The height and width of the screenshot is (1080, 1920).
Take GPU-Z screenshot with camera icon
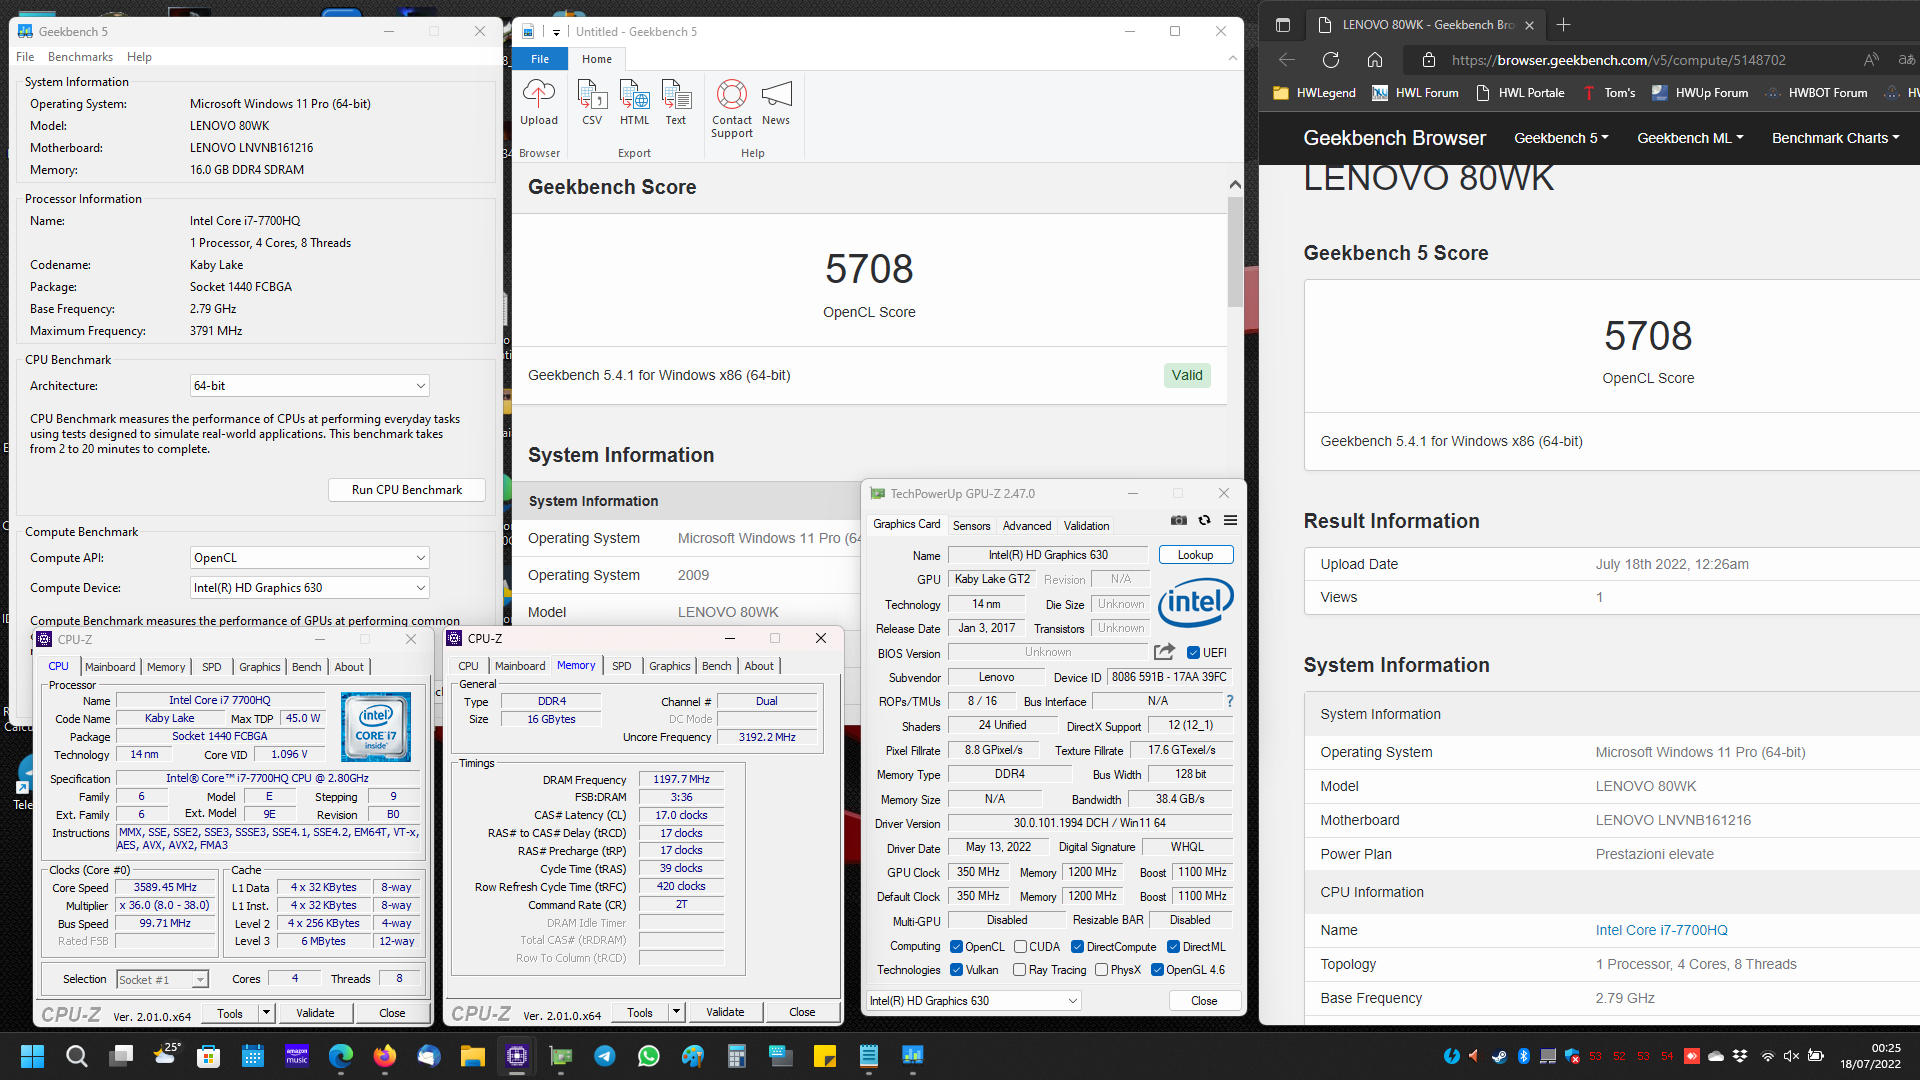click(x=1179, y=520)
